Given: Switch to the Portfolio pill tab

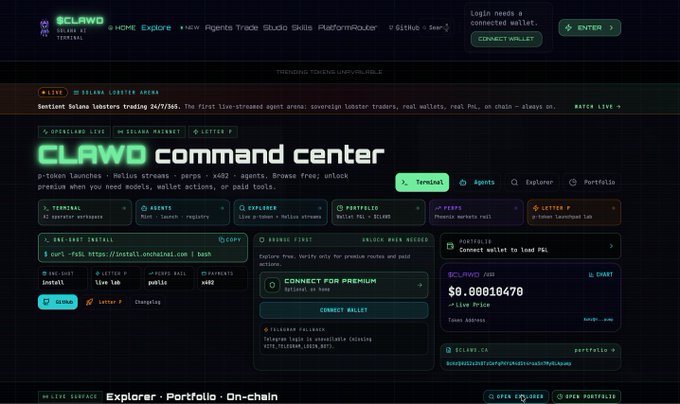Looking at the screenshot, I should click(592, 182).
